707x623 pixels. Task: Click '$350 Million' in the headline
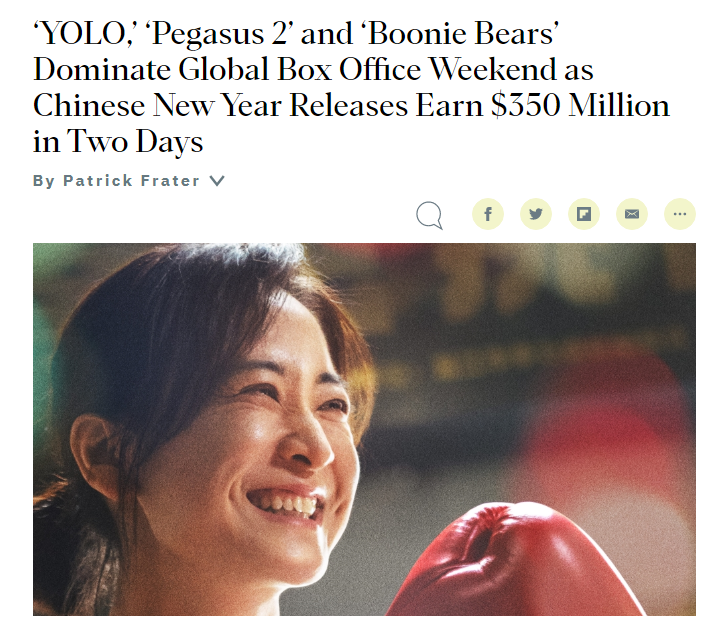click(580, 105)
